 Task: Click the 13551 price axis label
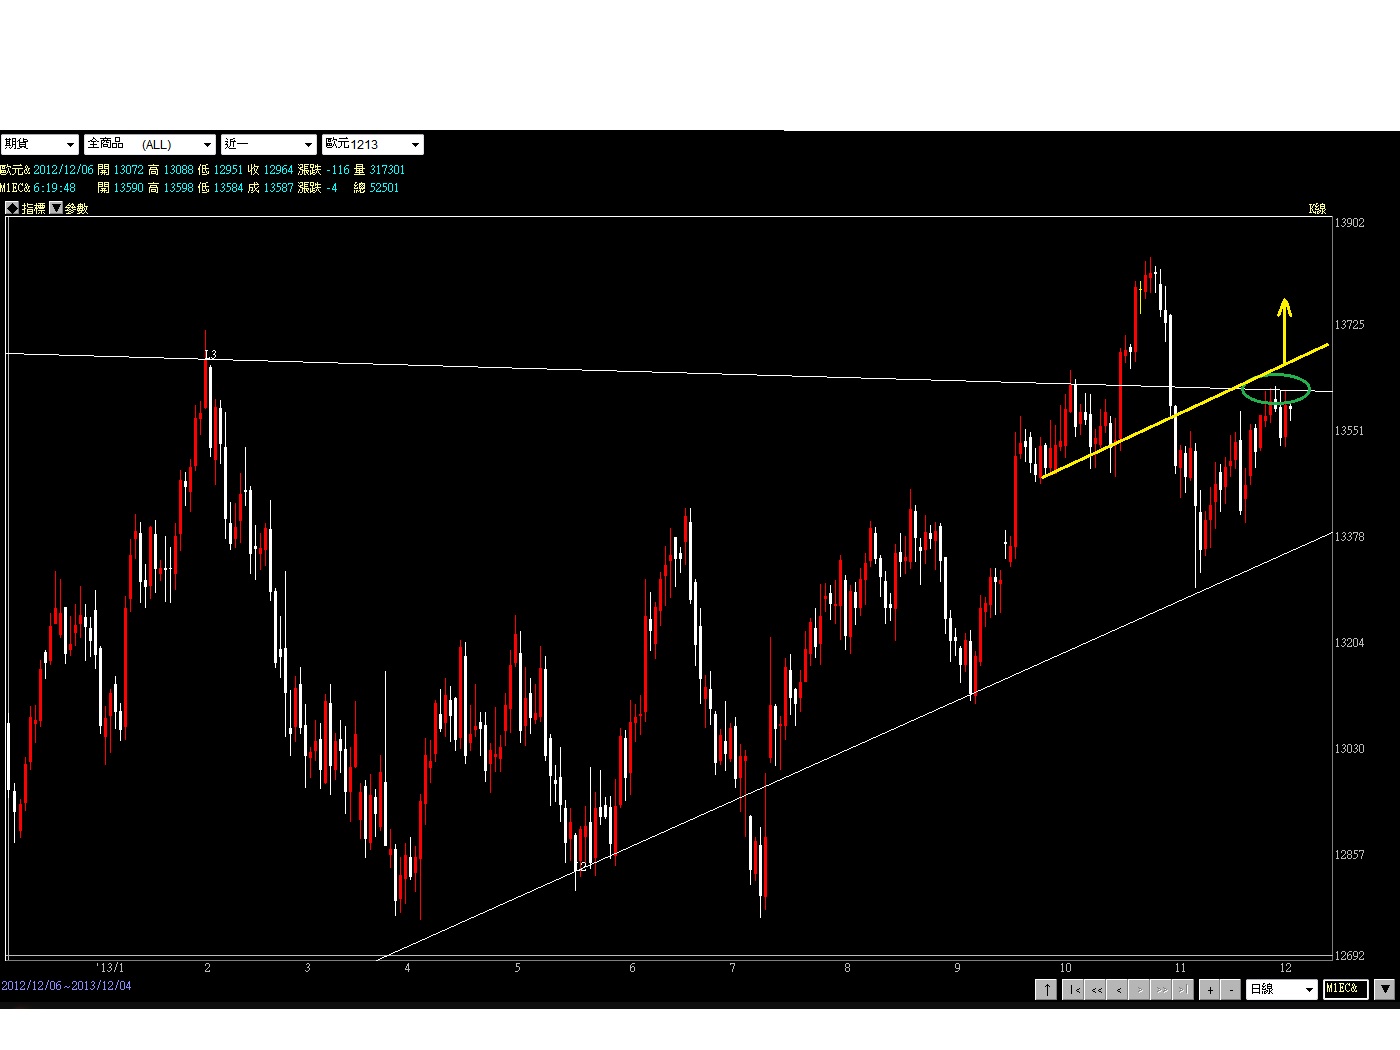coord(1350,431)
